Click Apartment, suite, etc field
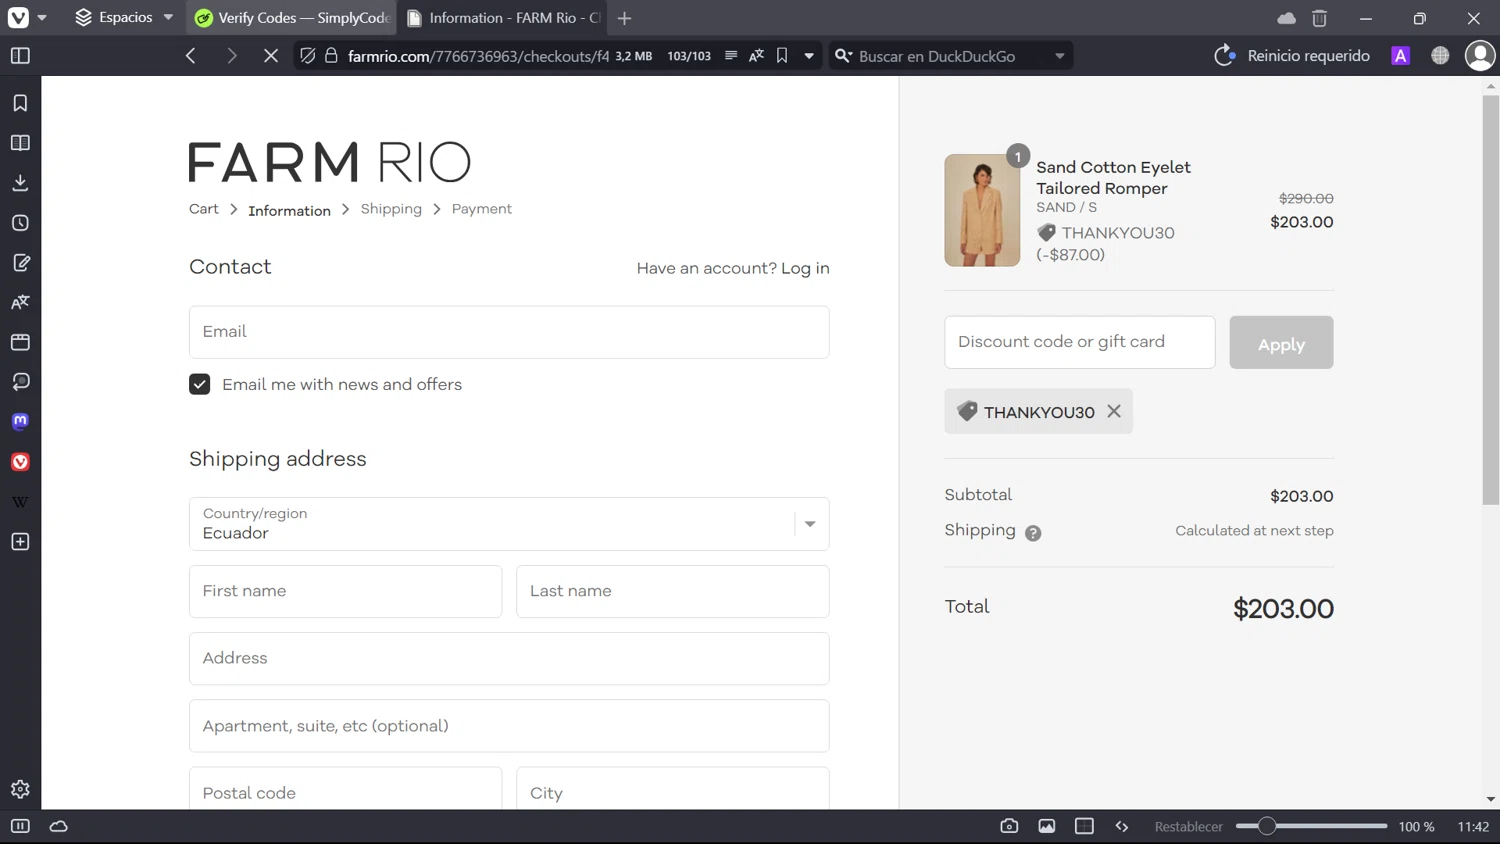 [x=509, y=726]
